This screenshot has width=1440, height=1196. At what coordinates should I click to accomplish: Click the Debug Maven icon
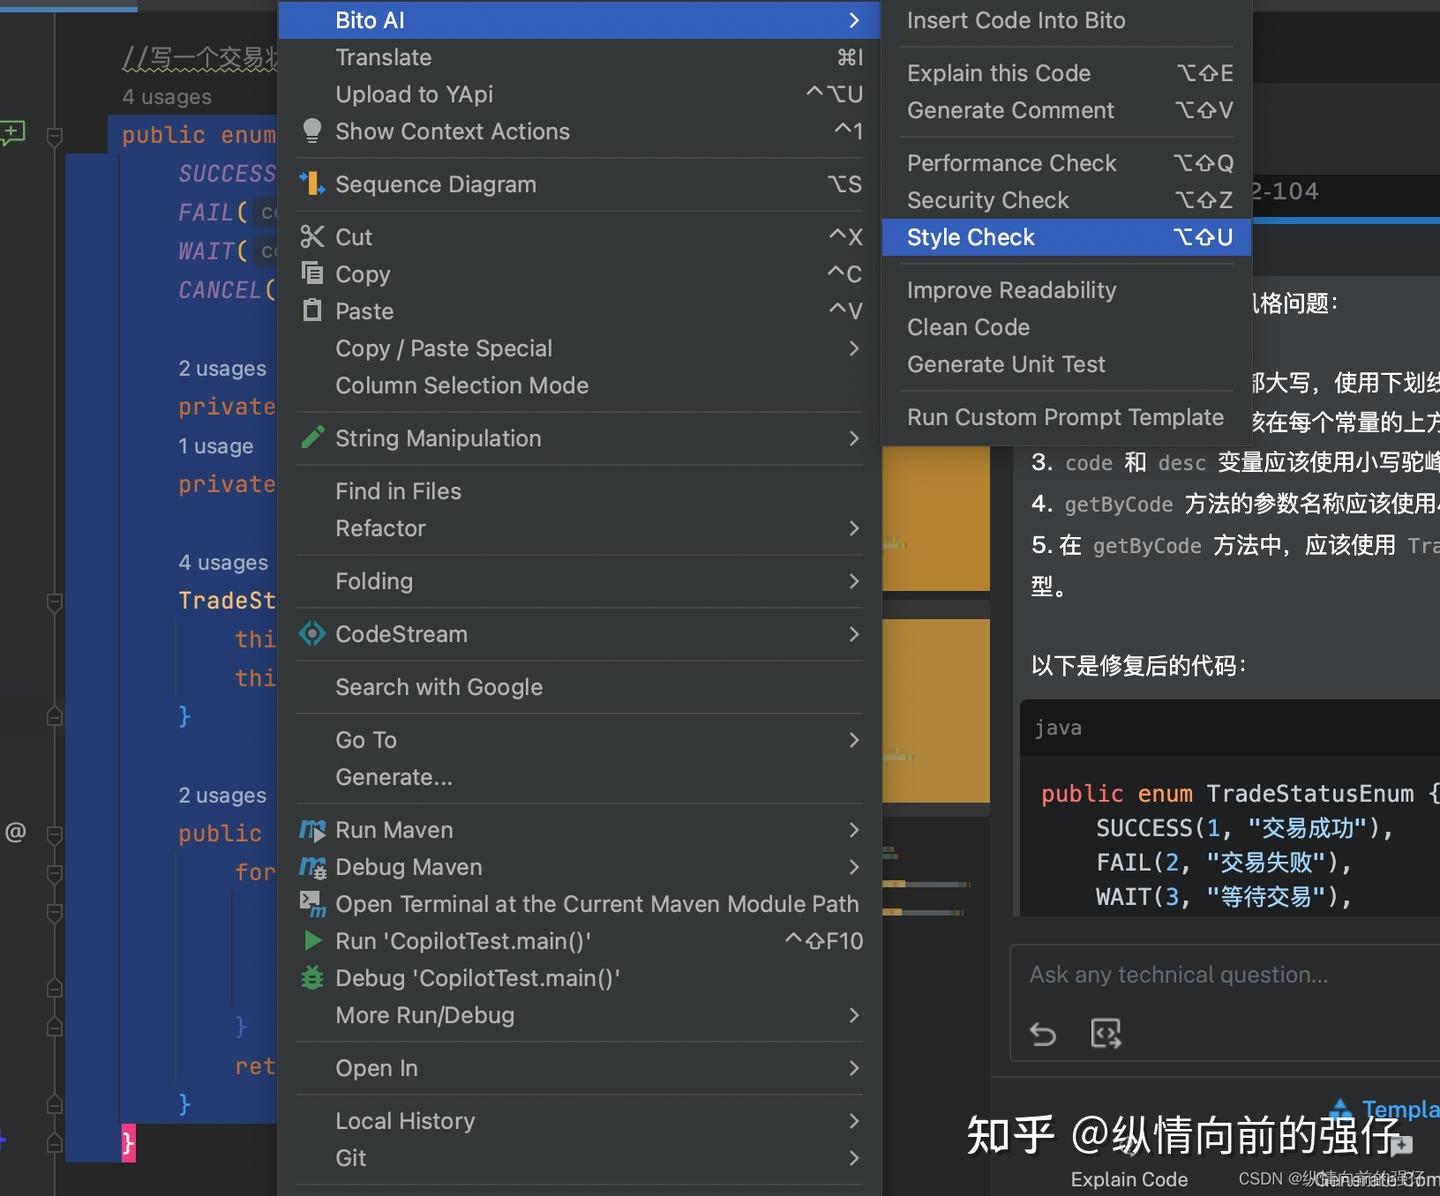coord(311,867)
